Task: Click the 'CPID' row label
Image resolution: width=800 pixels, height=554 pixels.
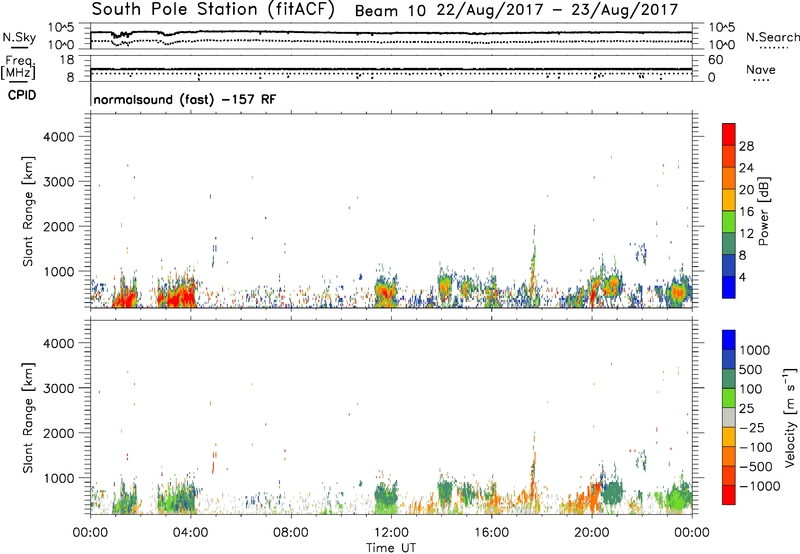Action: pos(22,95)
